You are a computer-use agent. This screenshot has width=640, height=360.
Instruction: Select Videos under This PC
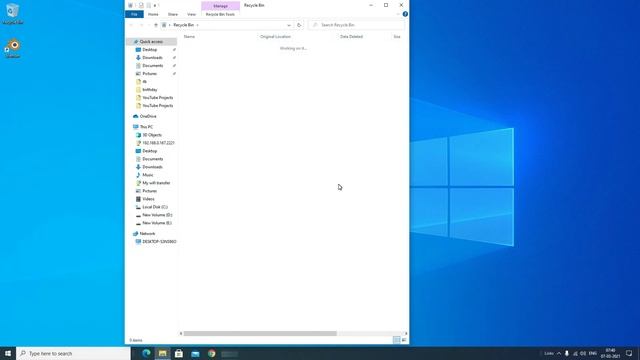click(148, 199)
